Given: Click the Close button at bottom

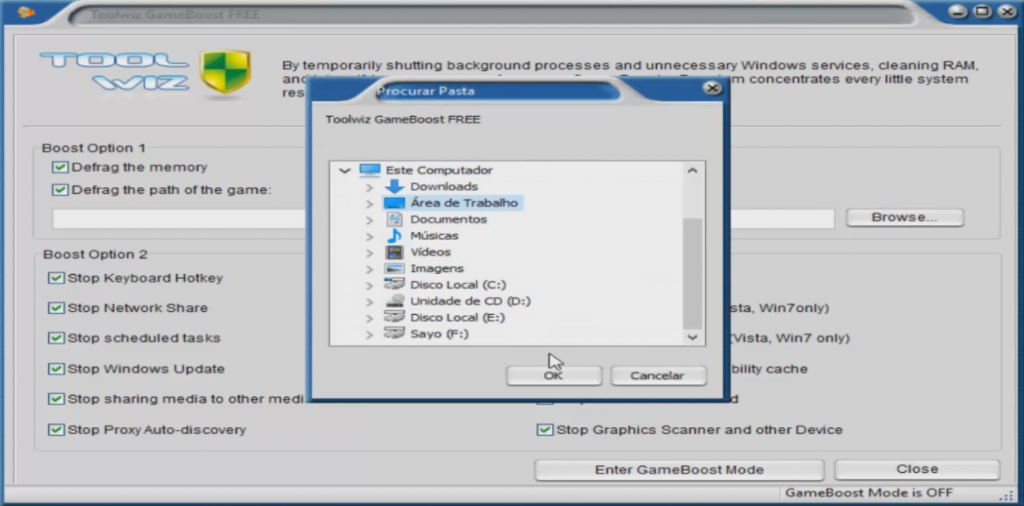Looking at the screenshot, I should click(917, 469).
